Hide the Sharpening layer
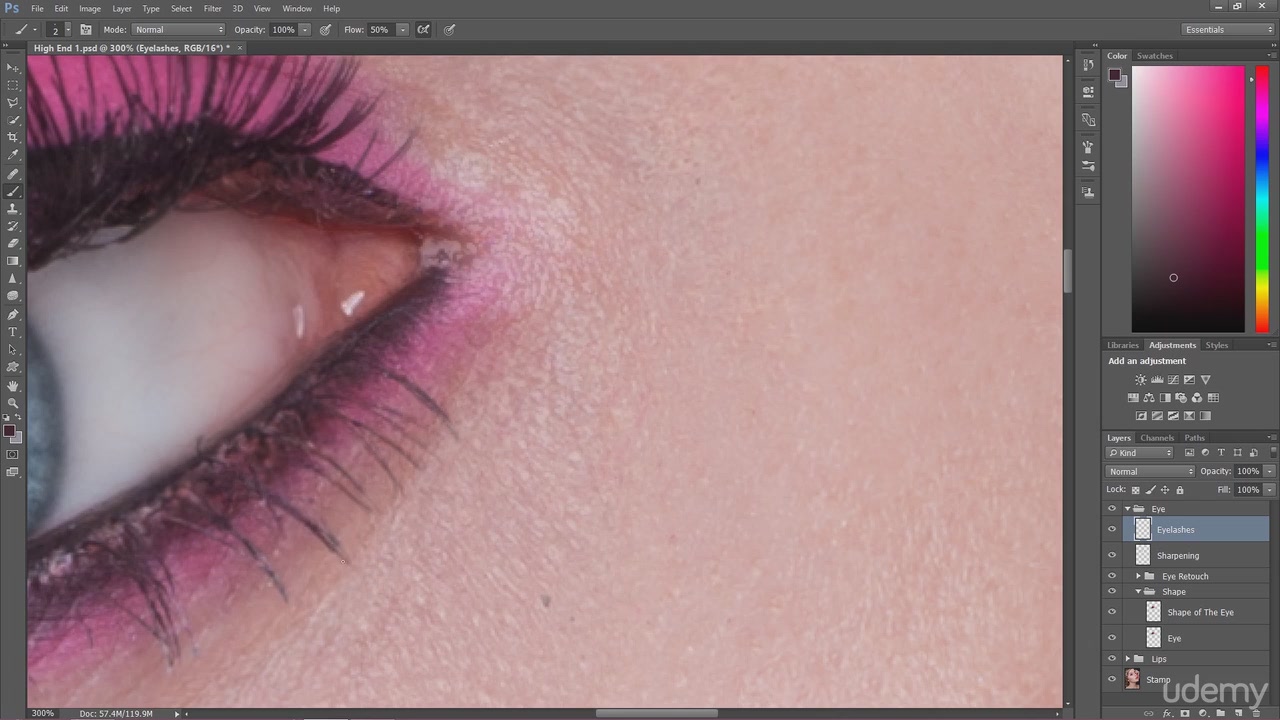Viewport: 1280px width, 720px height. pyautogui.click(x=1112, y=556)
